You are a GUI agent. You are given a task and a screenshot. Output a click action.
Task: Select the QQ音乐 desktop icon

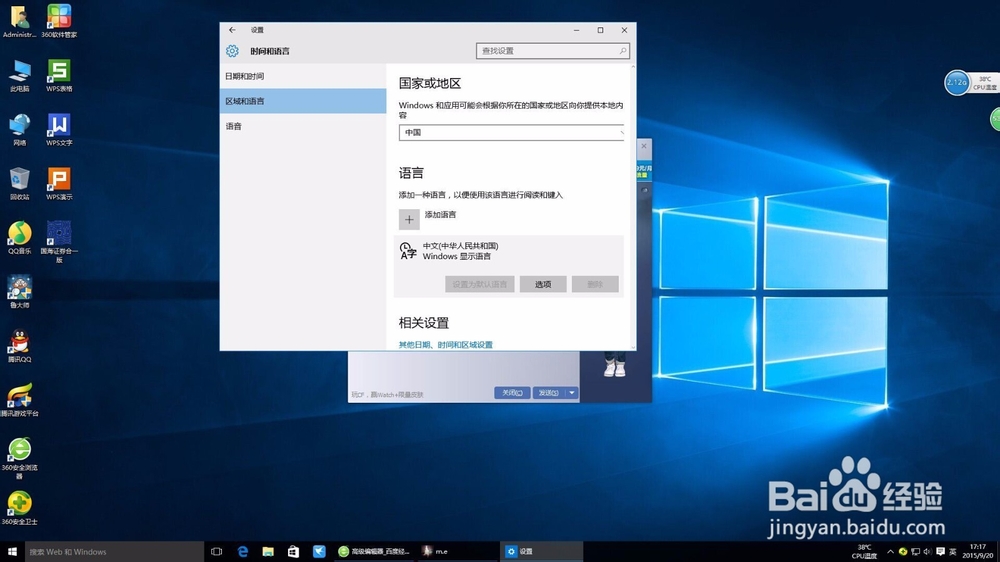(19, 239)
